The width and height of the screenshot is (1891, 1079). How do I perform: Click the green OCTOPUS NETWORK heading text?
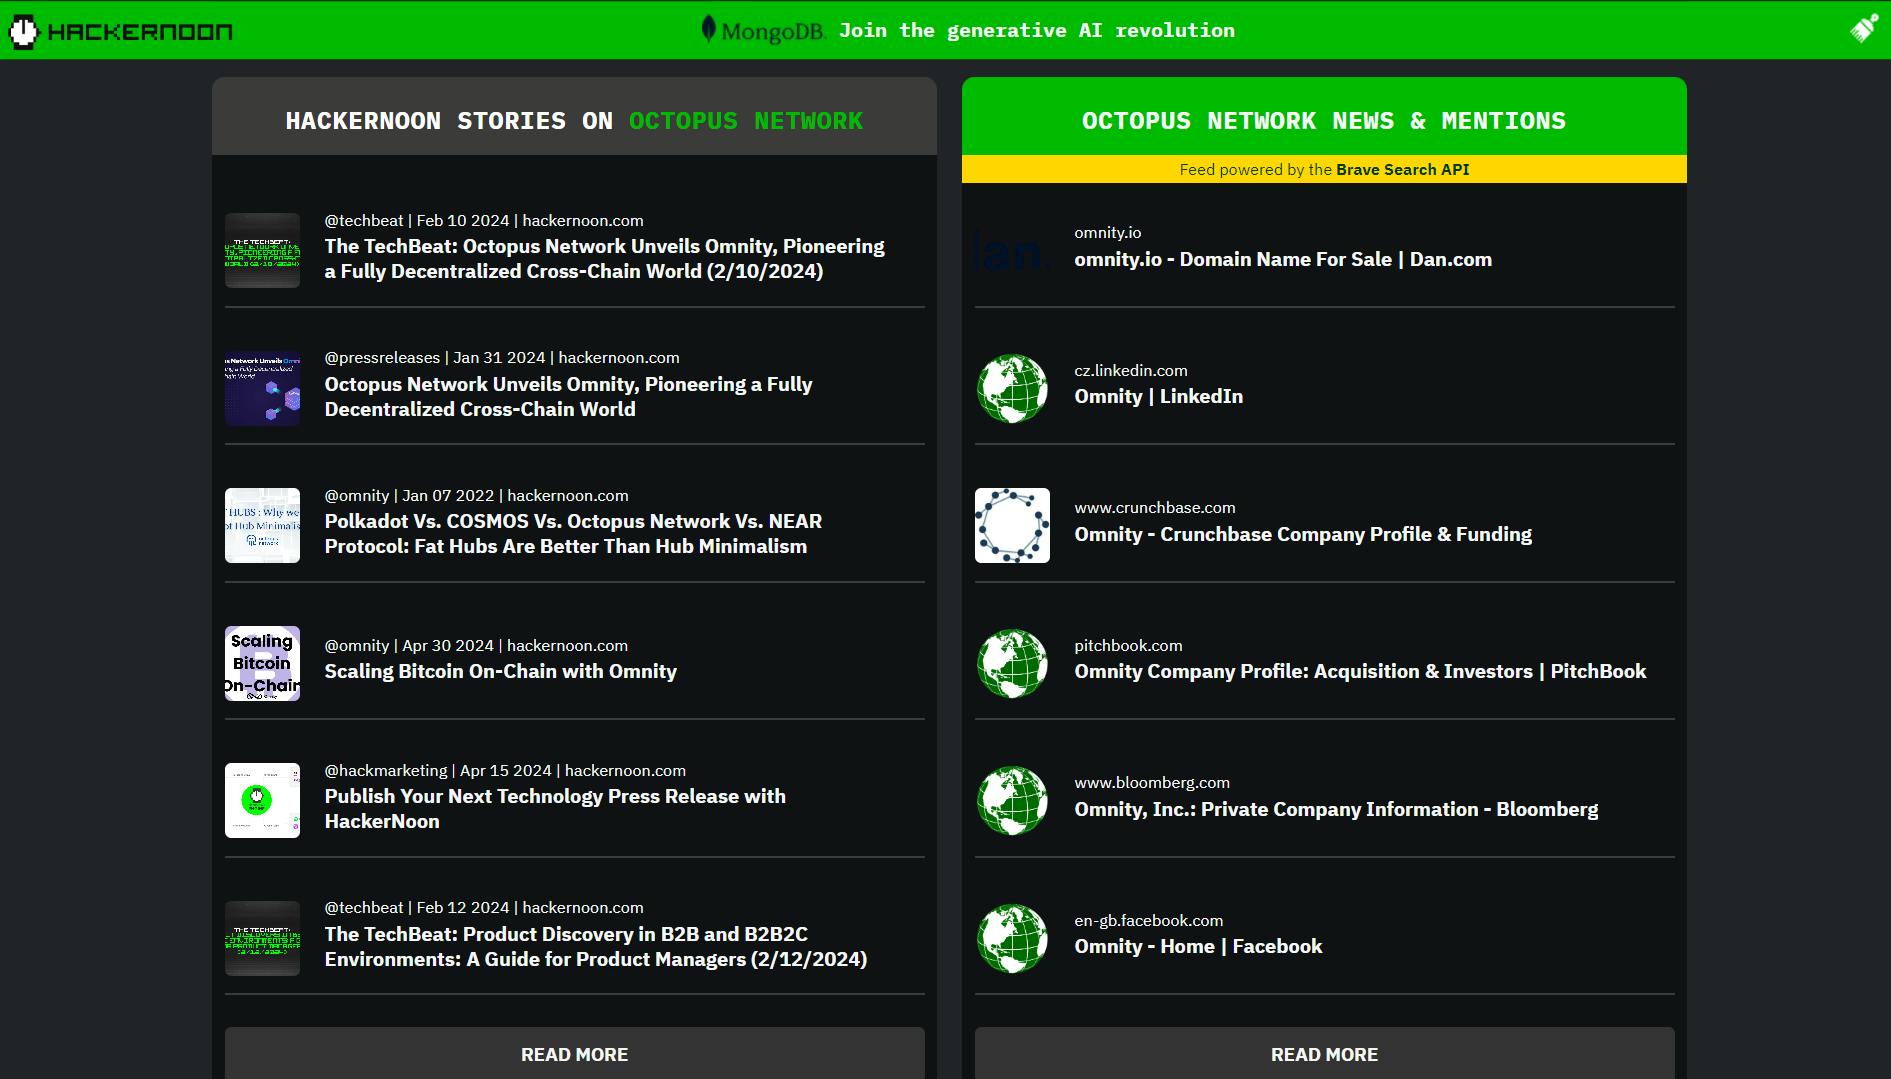pos(745,121)
